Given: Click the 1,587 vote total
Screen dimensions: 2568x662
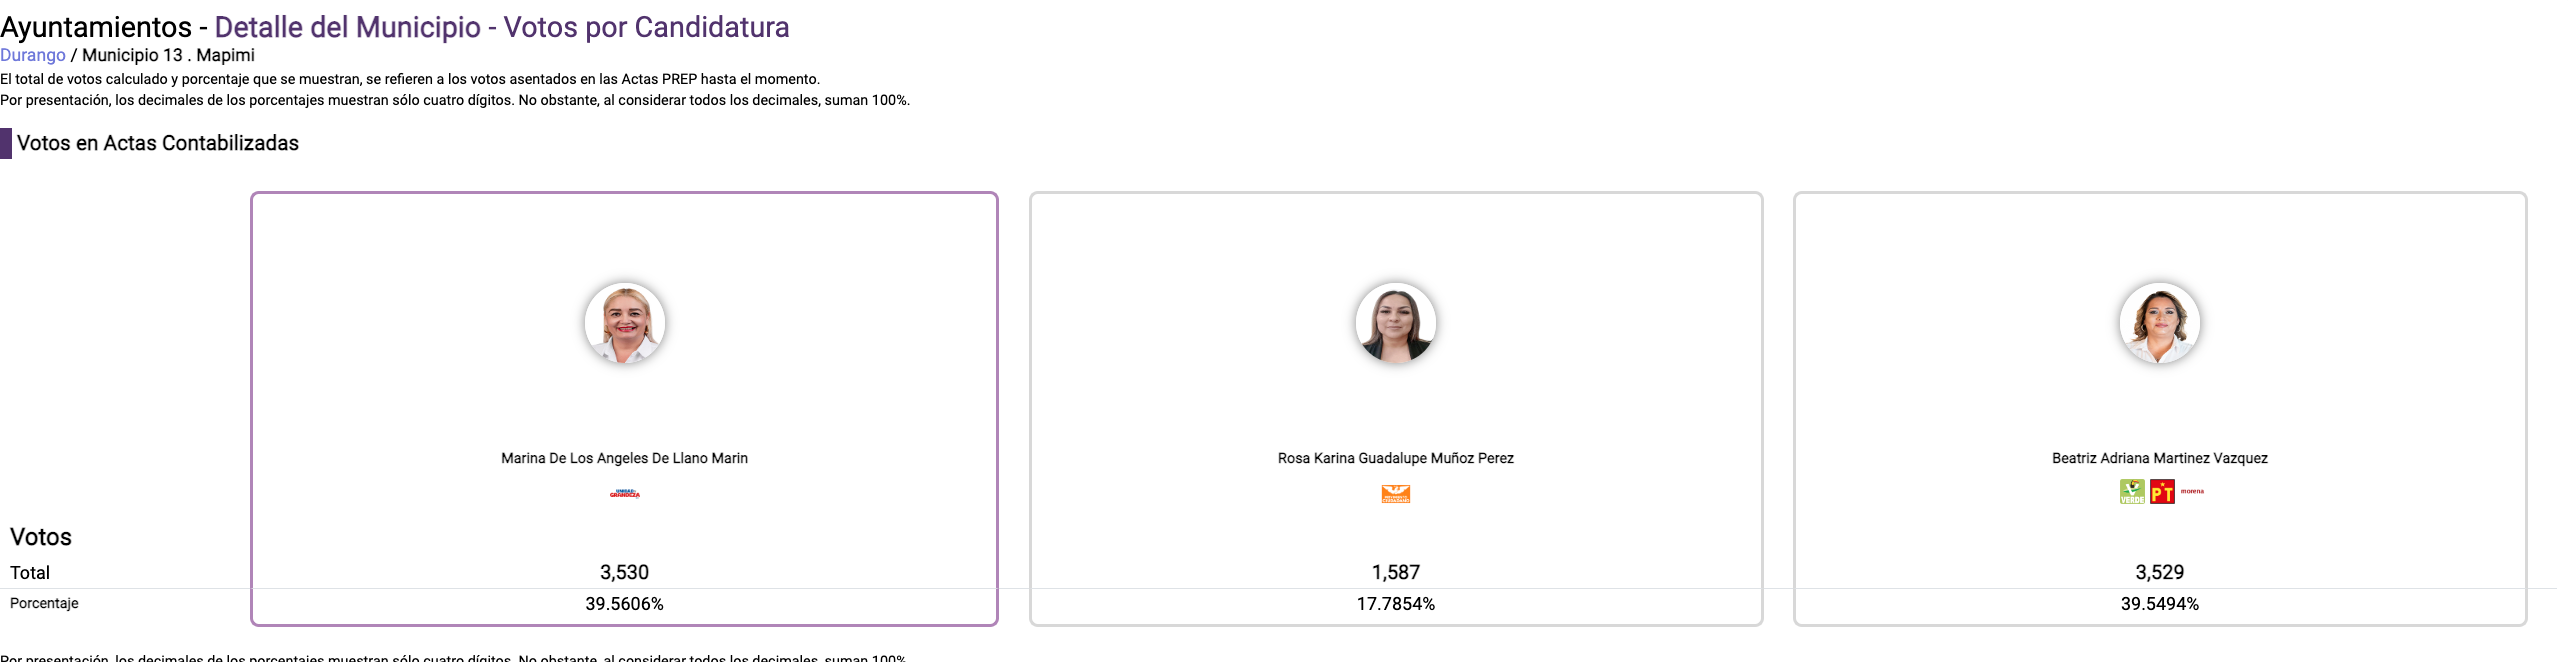Looking at the screenshot, I should pos(1395,572).
